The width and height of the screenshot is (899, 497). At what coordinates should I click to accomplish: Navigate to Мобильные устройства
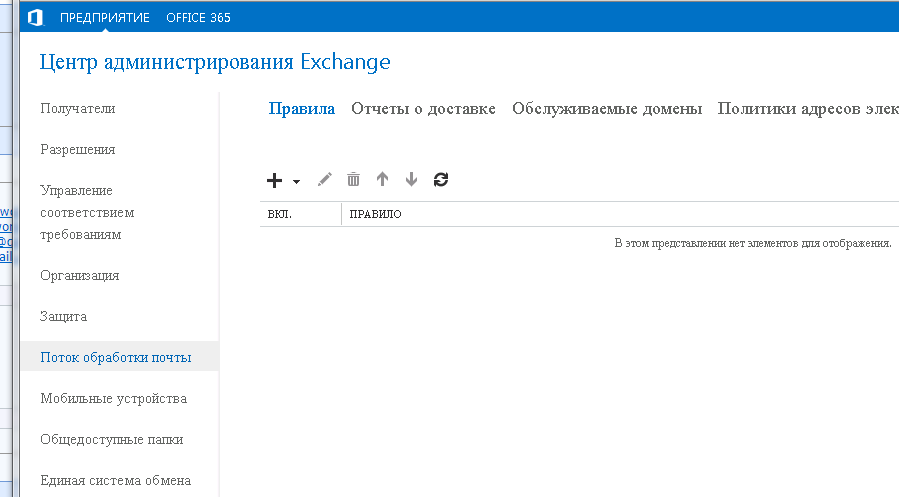(113, 398)
